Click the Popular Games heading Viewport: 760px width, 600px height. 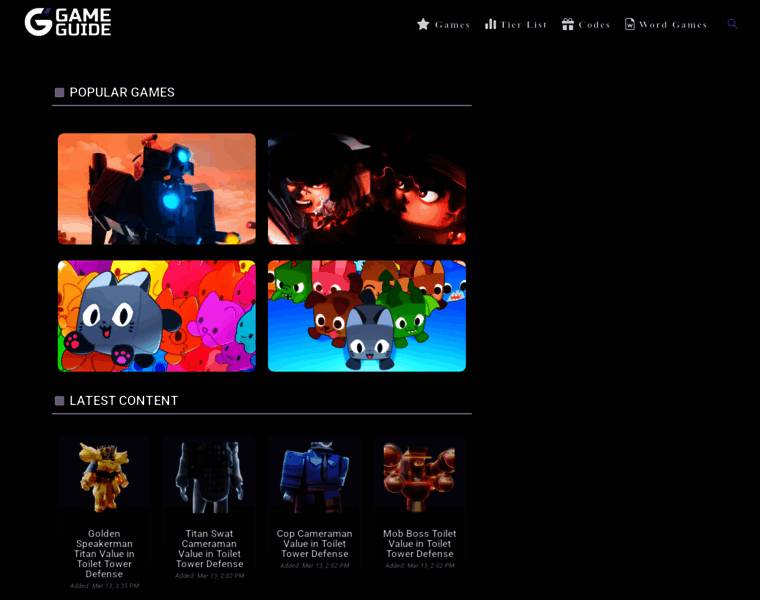click(x=122, y=93)
